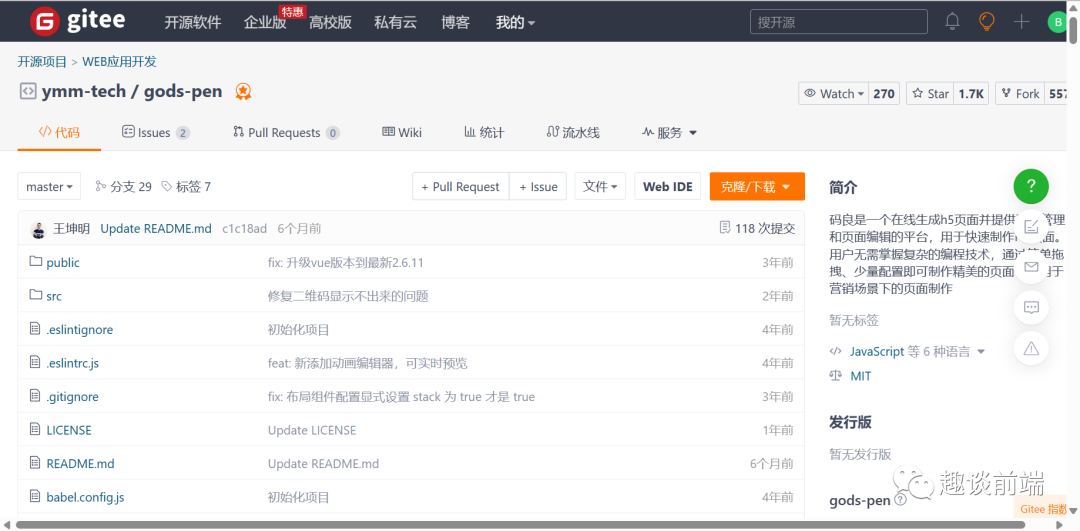Open the .eslintrc.js file
Viewport: 1080px width, 531px height.
[73, 363]
